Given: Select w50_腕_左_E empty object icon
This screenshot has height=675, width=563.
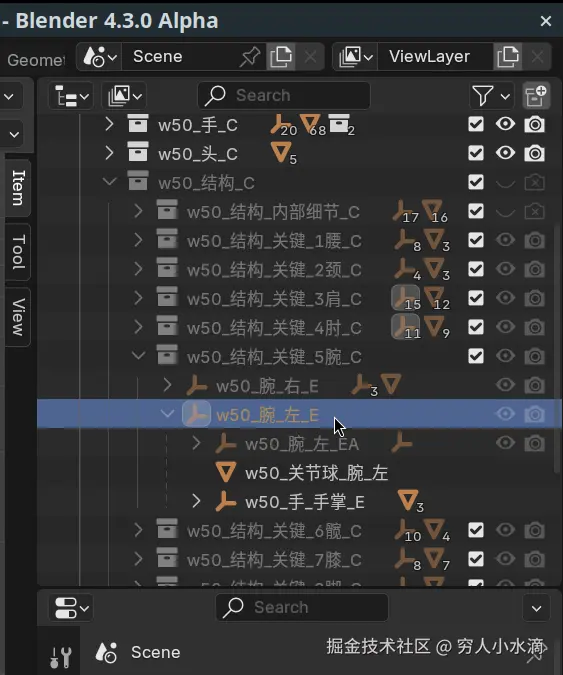Looking at the screenshot, I should [x=196, y=414].
